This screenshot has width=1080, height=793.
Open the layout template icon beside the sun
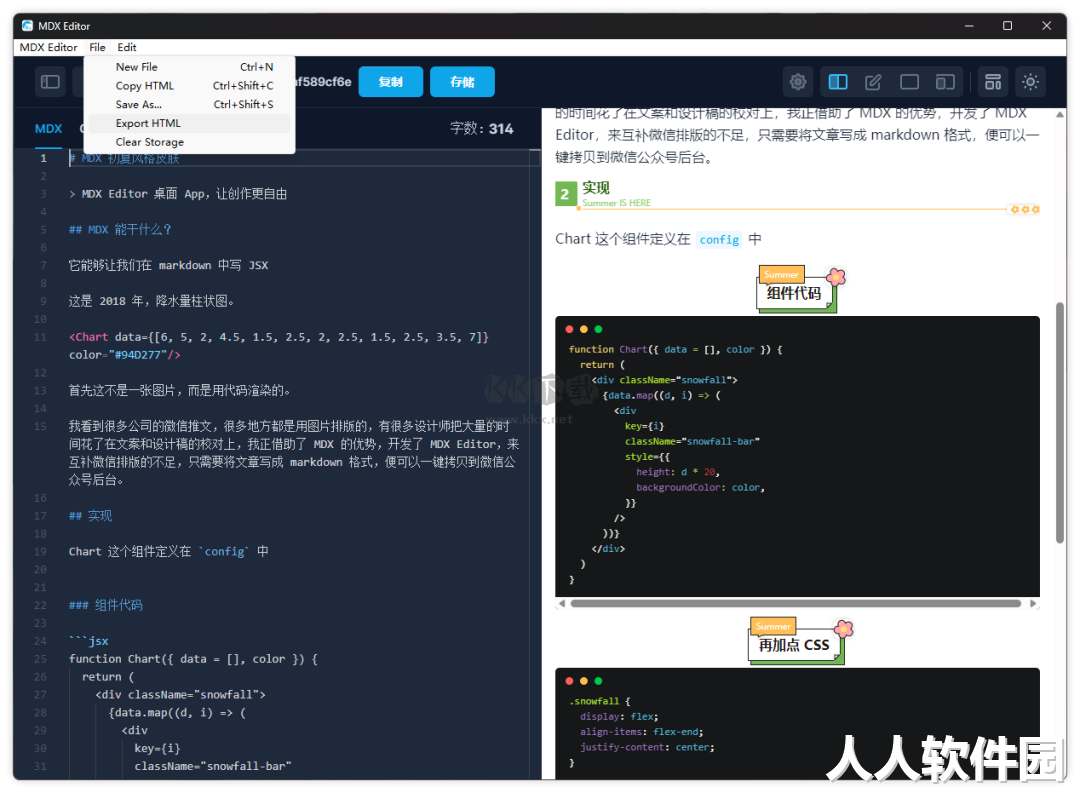coord(993,82)
